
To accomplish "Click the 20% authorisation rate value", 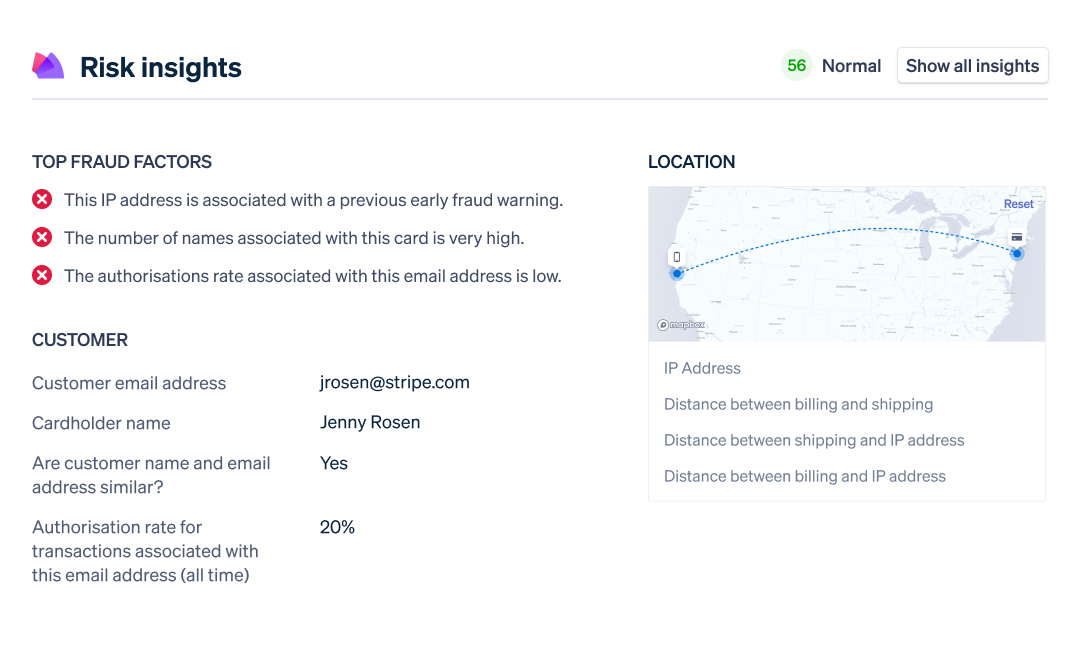I will pos(337,527).
